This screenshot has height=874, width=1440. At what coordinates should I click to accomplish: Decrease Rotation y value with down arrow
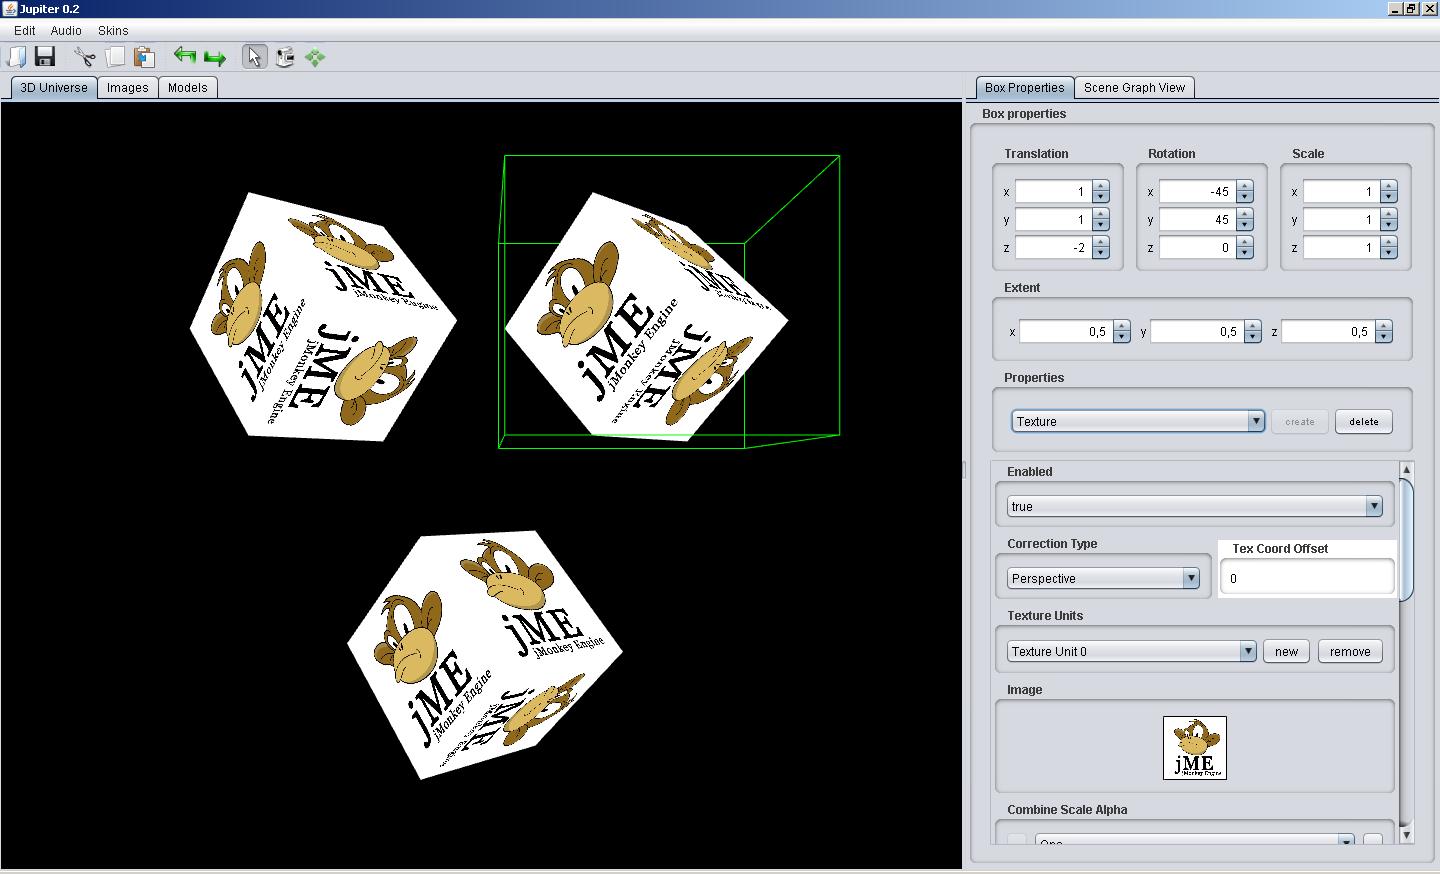(1245, 225)
